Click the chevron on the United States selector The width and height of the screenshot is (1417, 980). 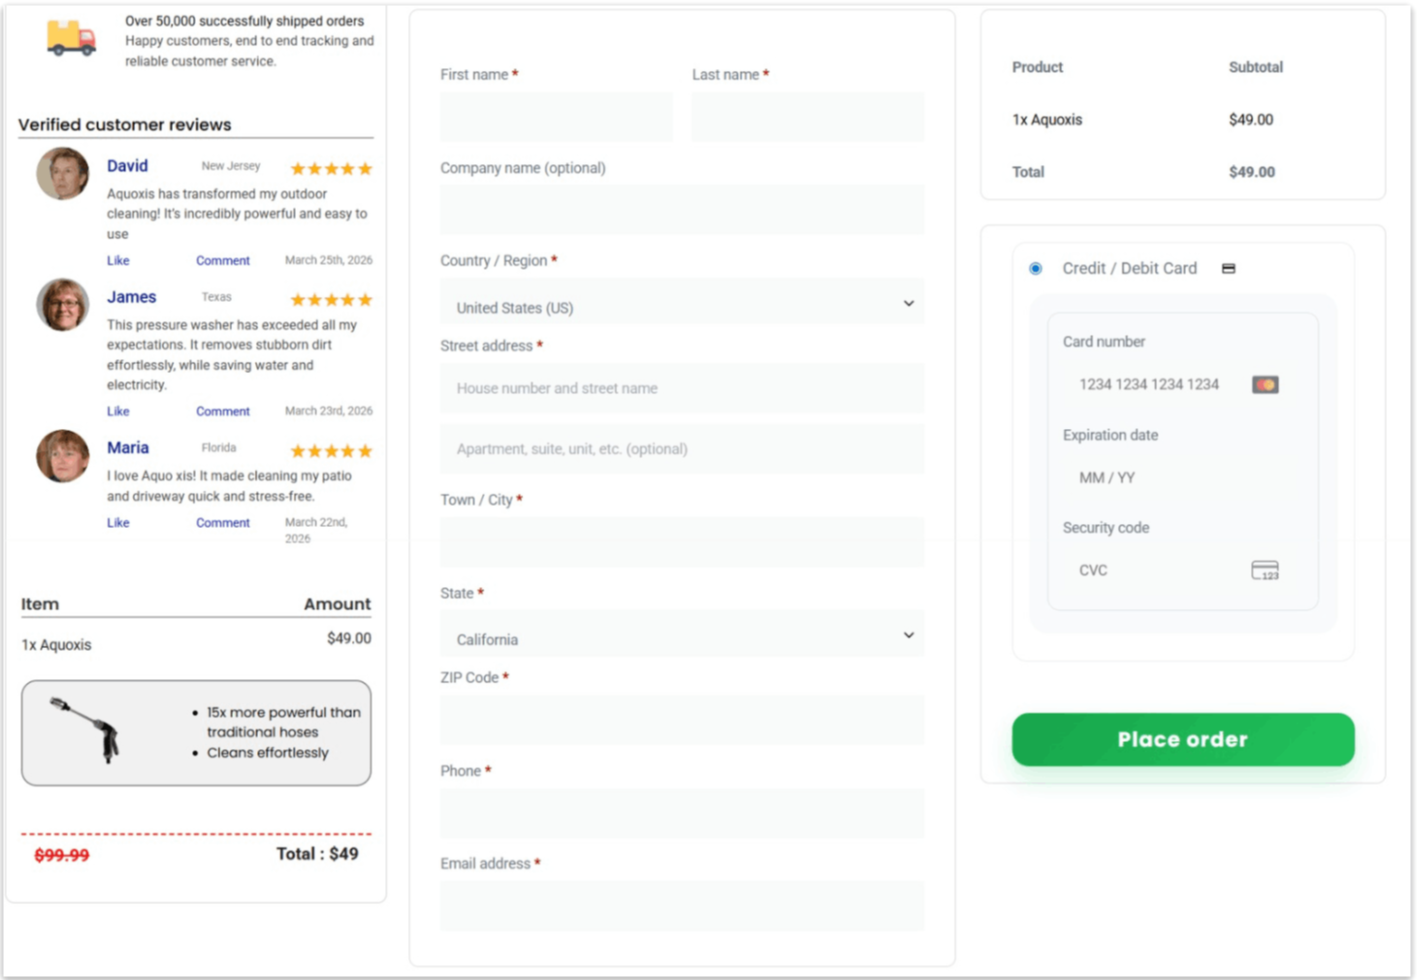click(907, 301)
